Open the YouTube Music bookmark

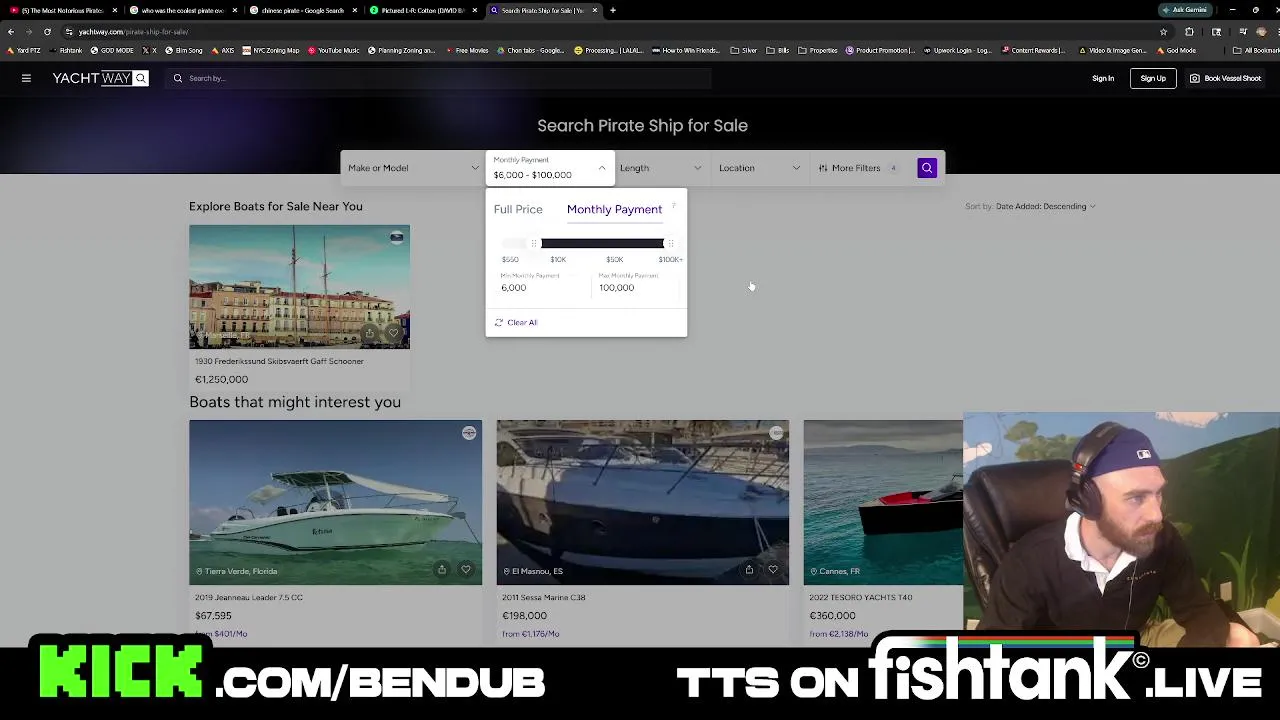click(334, 50)
